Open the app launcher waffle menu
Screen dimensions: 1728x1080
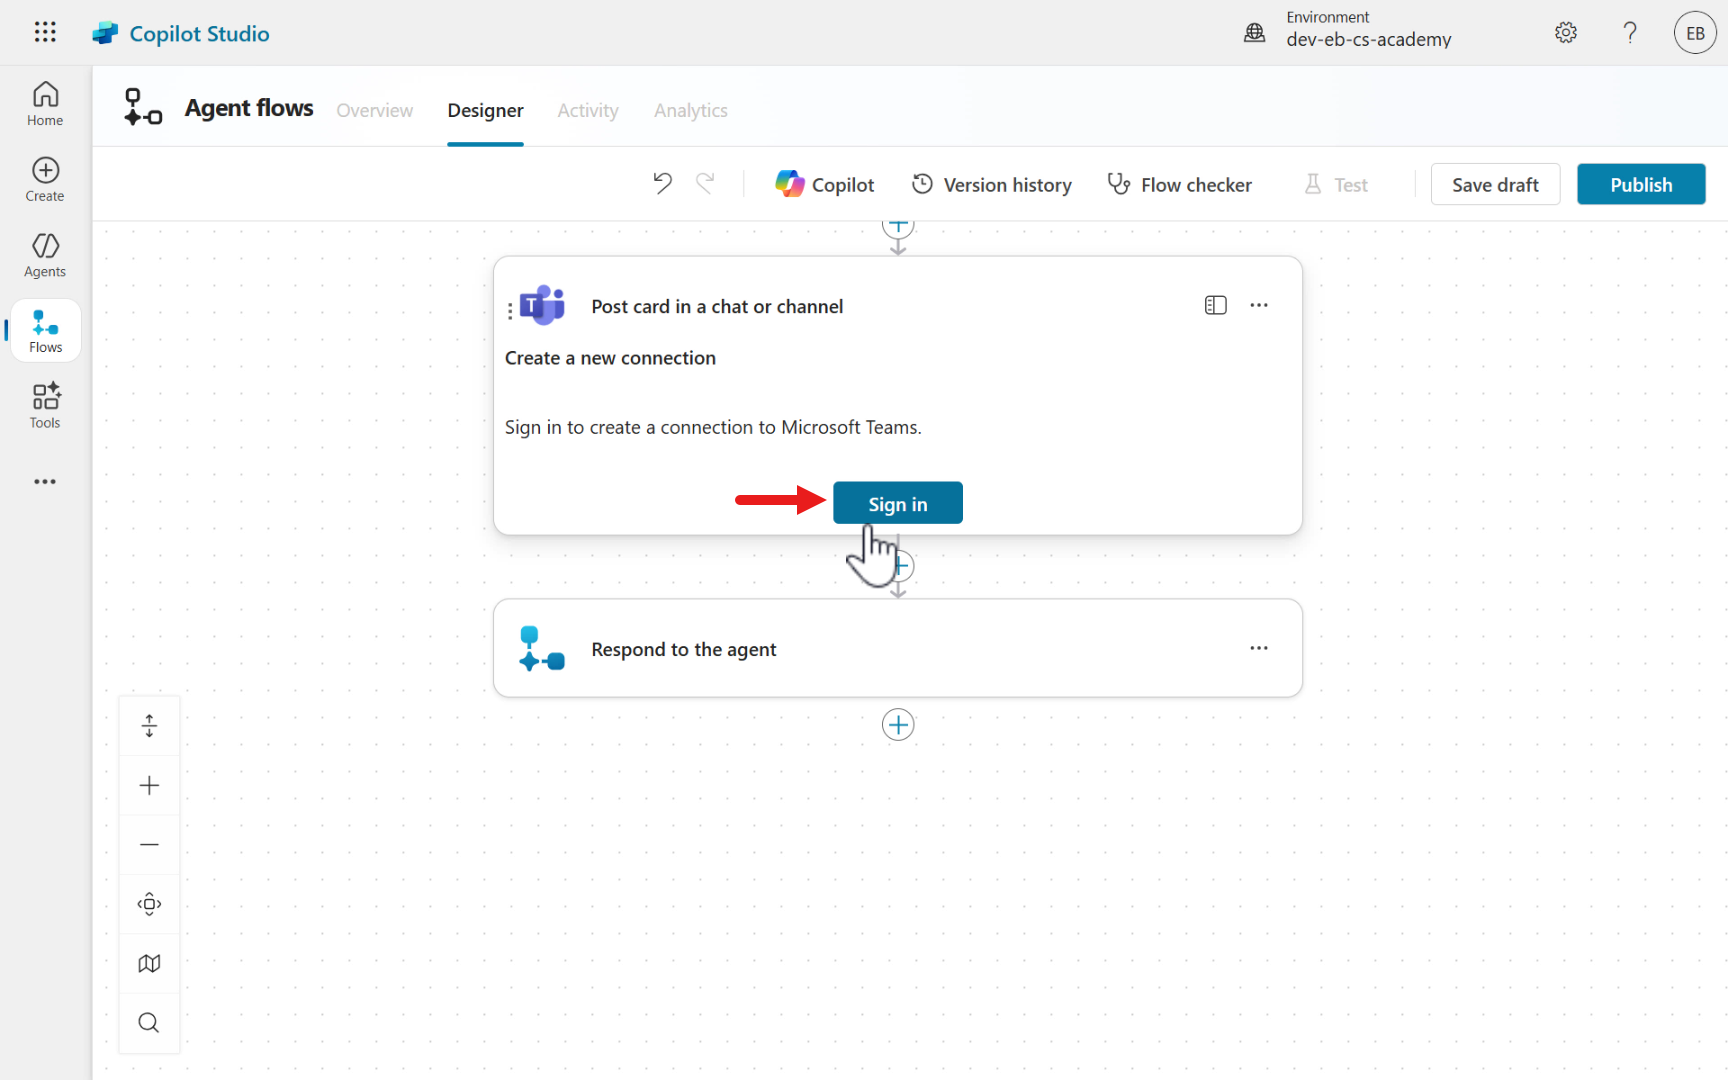point(45,33)
